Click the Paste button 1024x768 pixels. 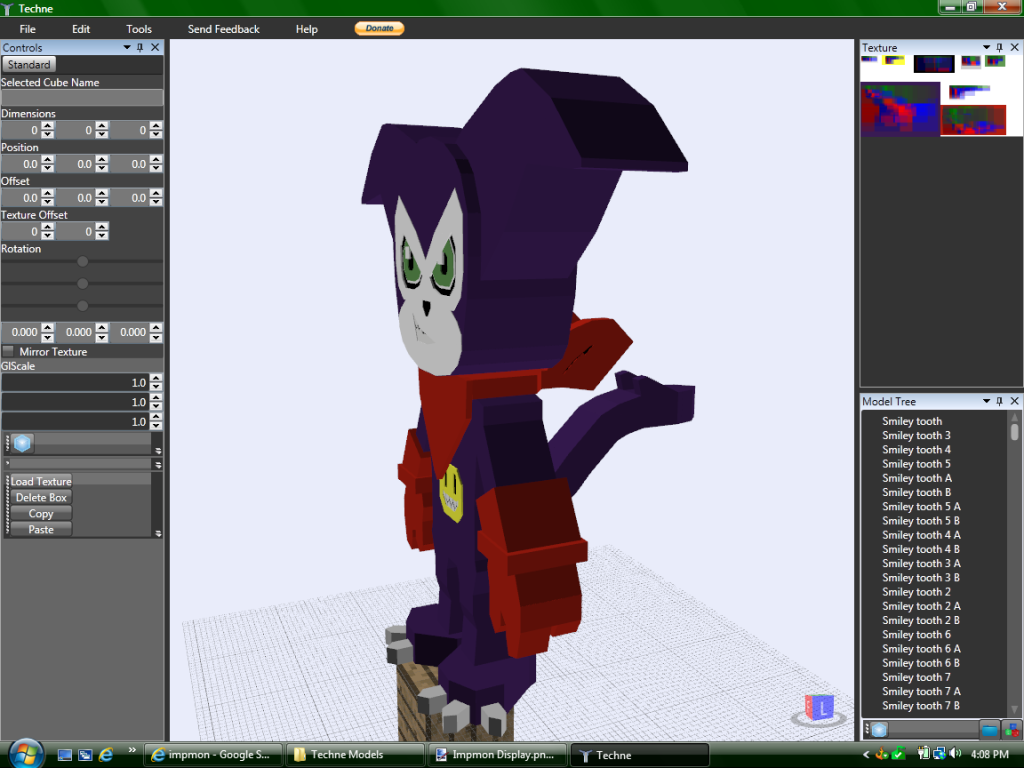point(41,529)
